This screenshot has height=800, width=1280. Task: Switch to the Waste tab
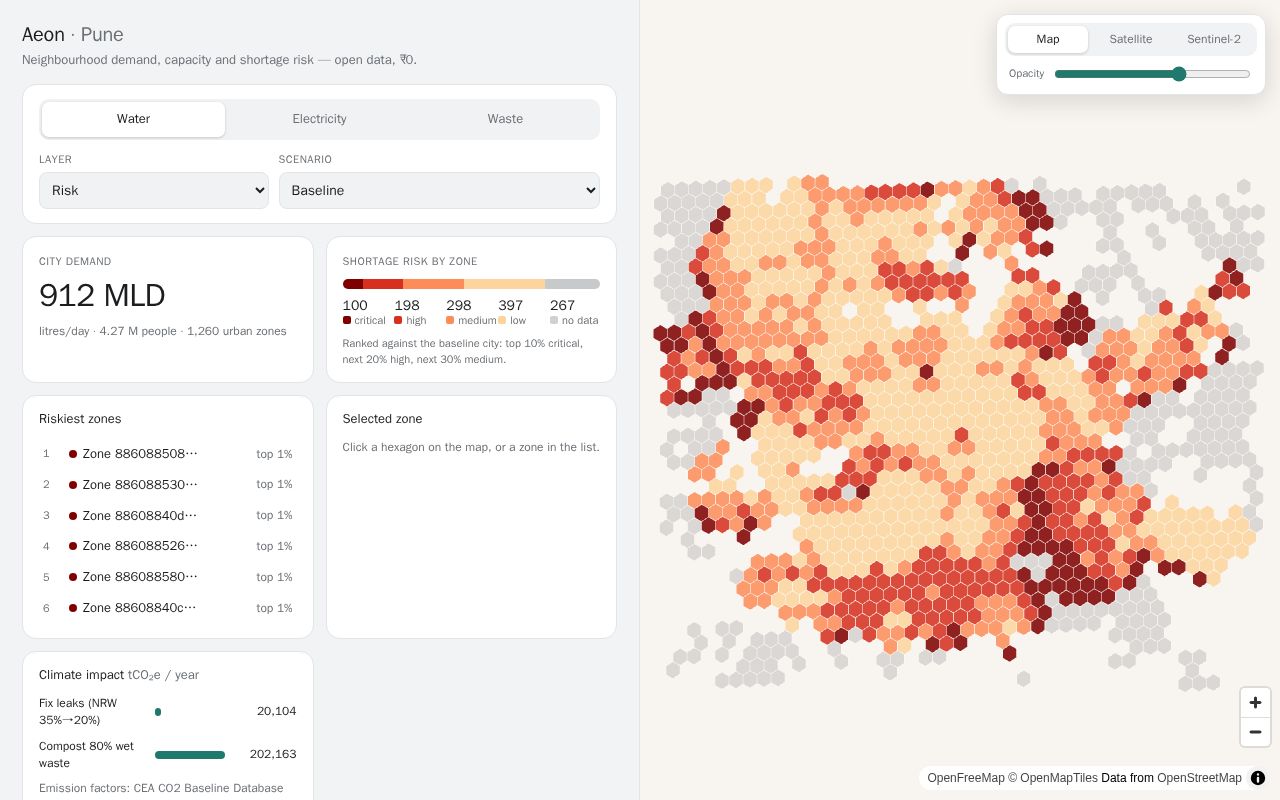505,119
